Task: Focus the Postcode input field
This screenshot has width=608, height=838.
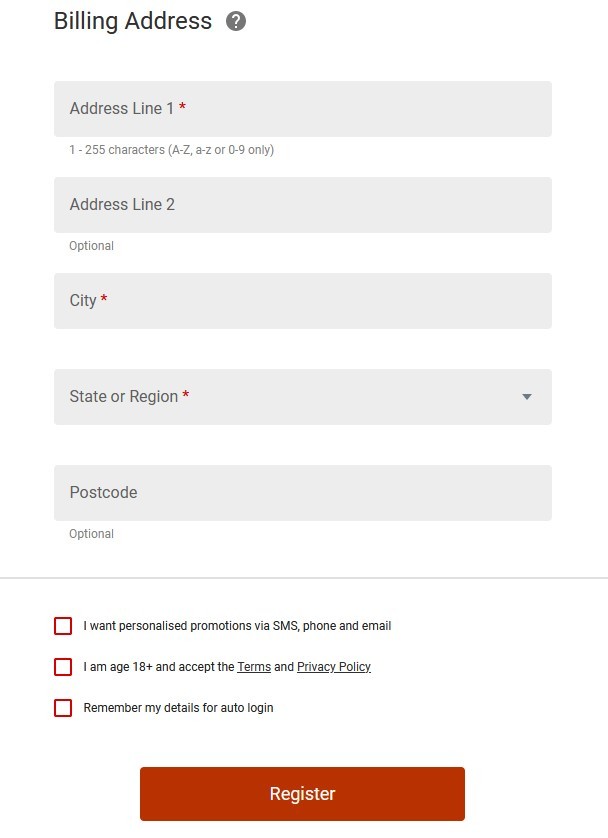Action: click(x=302, y=493)
